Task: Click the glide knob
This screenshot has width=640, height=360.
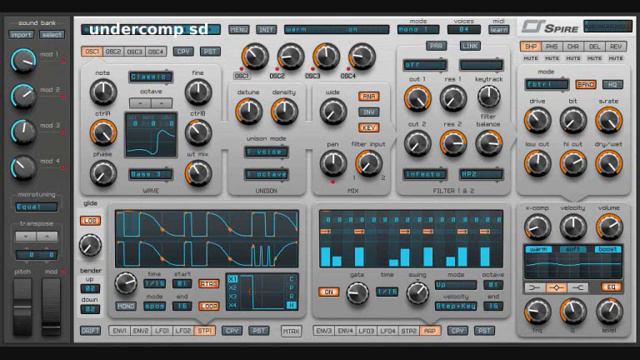Action: tap(90, 245)
